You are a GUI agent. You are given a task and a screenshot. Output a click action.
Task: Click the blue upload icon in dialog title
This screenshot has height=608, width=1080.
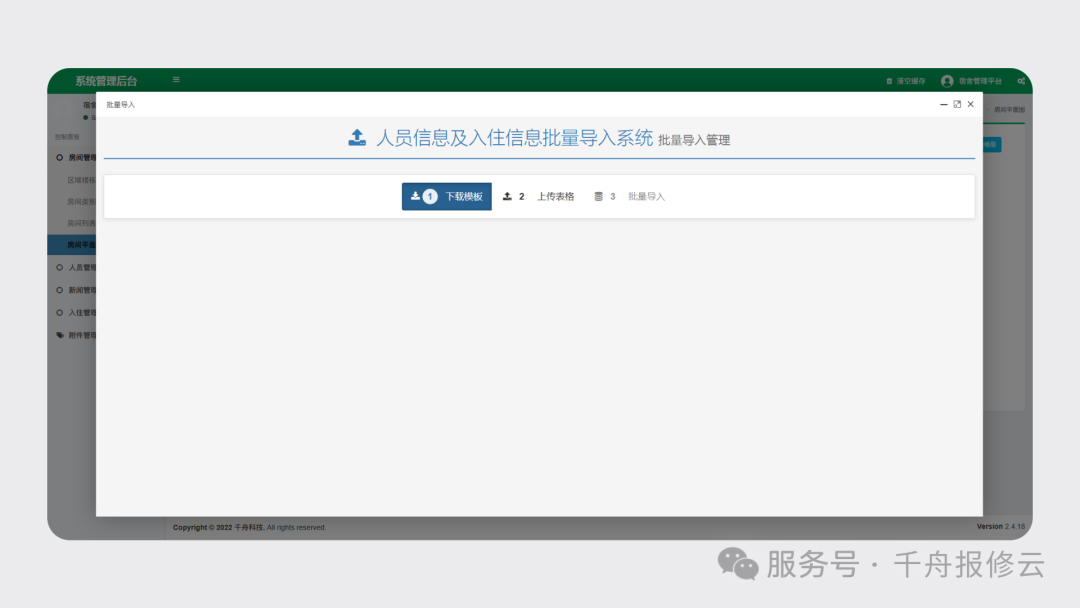click(x=358, y=137)
